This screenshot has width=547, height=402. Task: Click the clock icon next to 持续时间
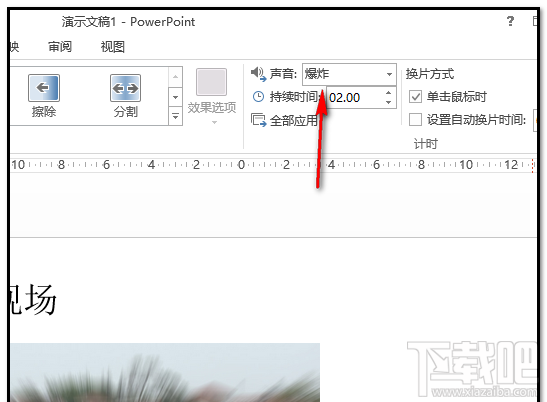258,97
